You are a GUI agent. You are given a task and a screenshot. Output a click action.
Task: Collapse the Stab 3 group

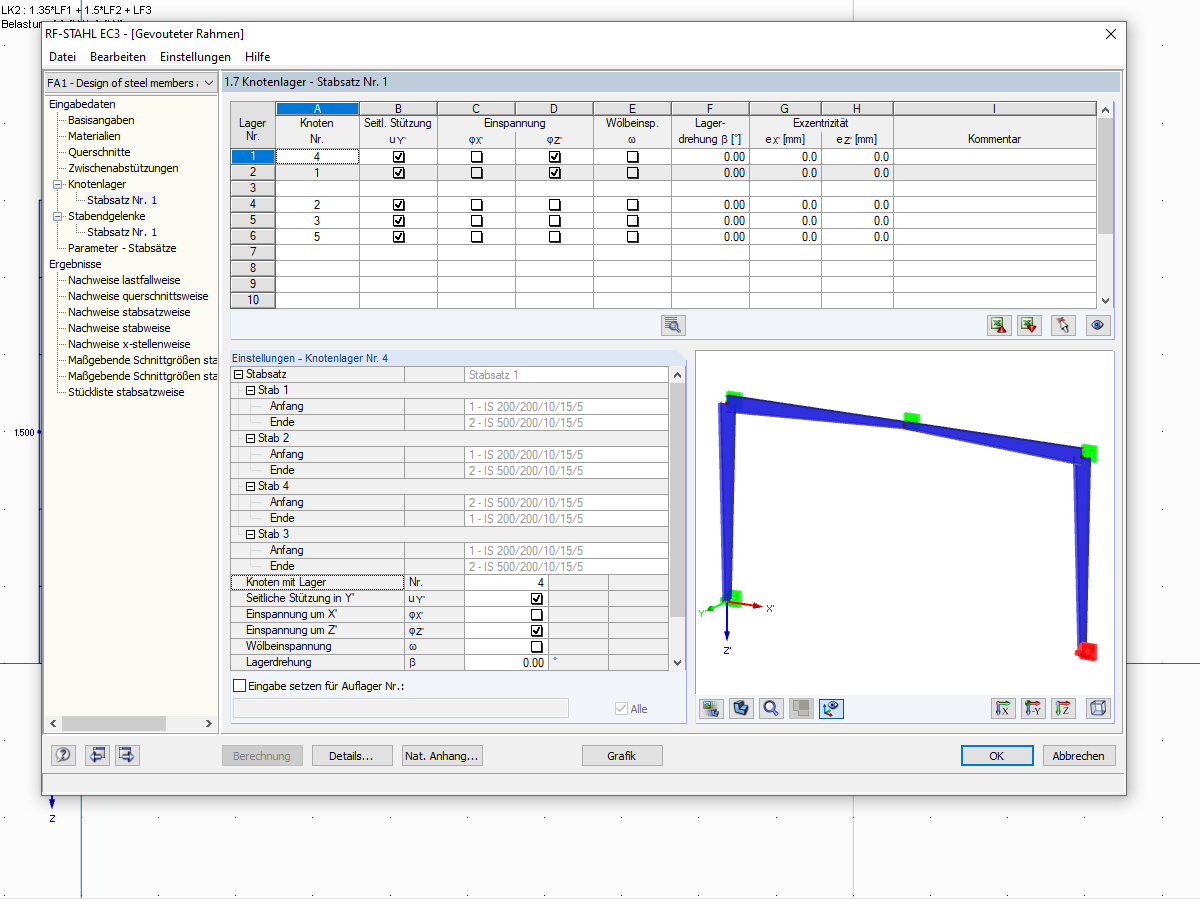pos(251,534)
